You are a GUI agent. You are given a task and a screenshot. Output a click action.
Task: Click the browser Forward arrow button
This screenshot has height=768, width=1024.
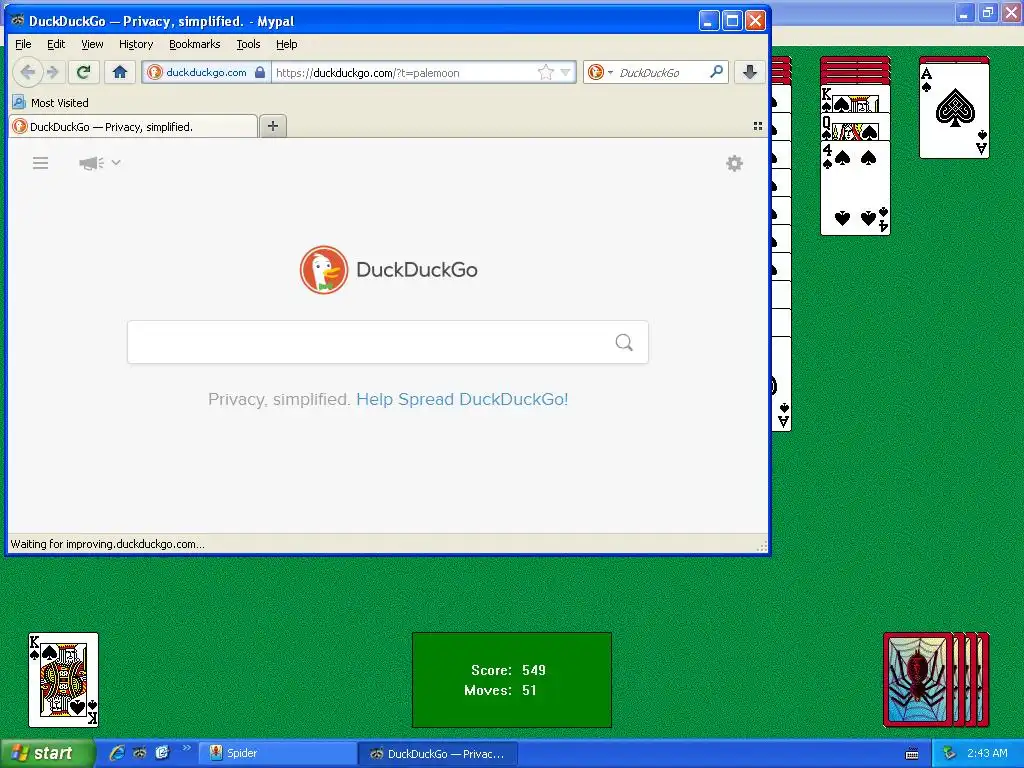(x=53, y=72)
